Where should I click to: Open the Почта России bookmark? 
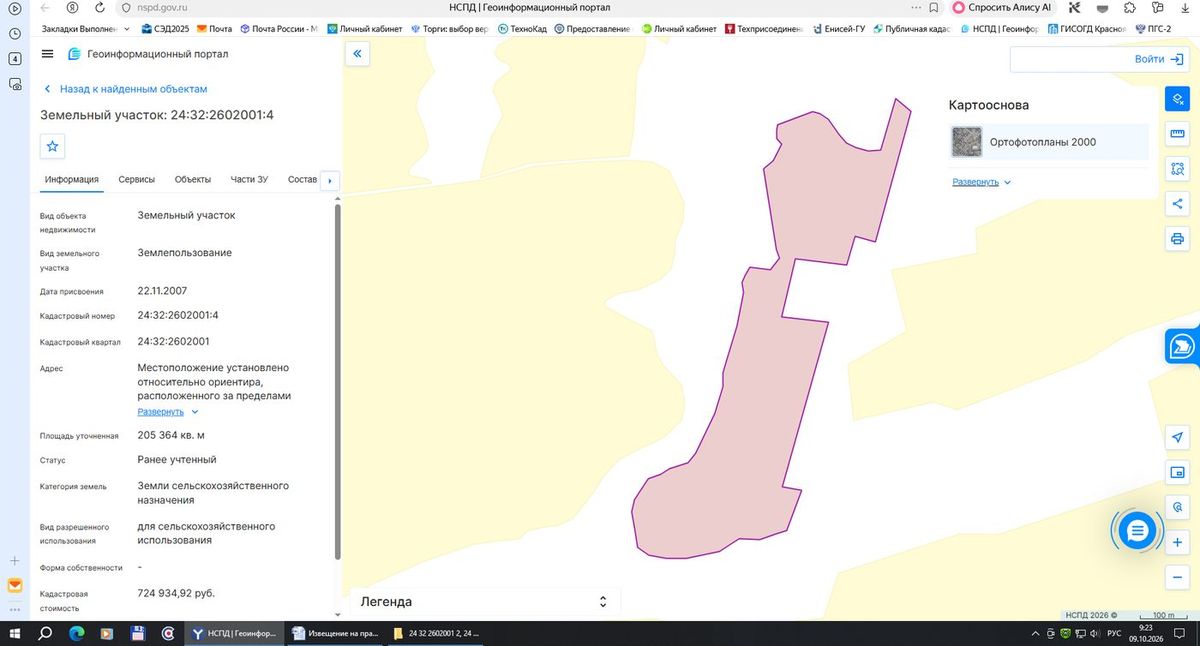[277, 29]
